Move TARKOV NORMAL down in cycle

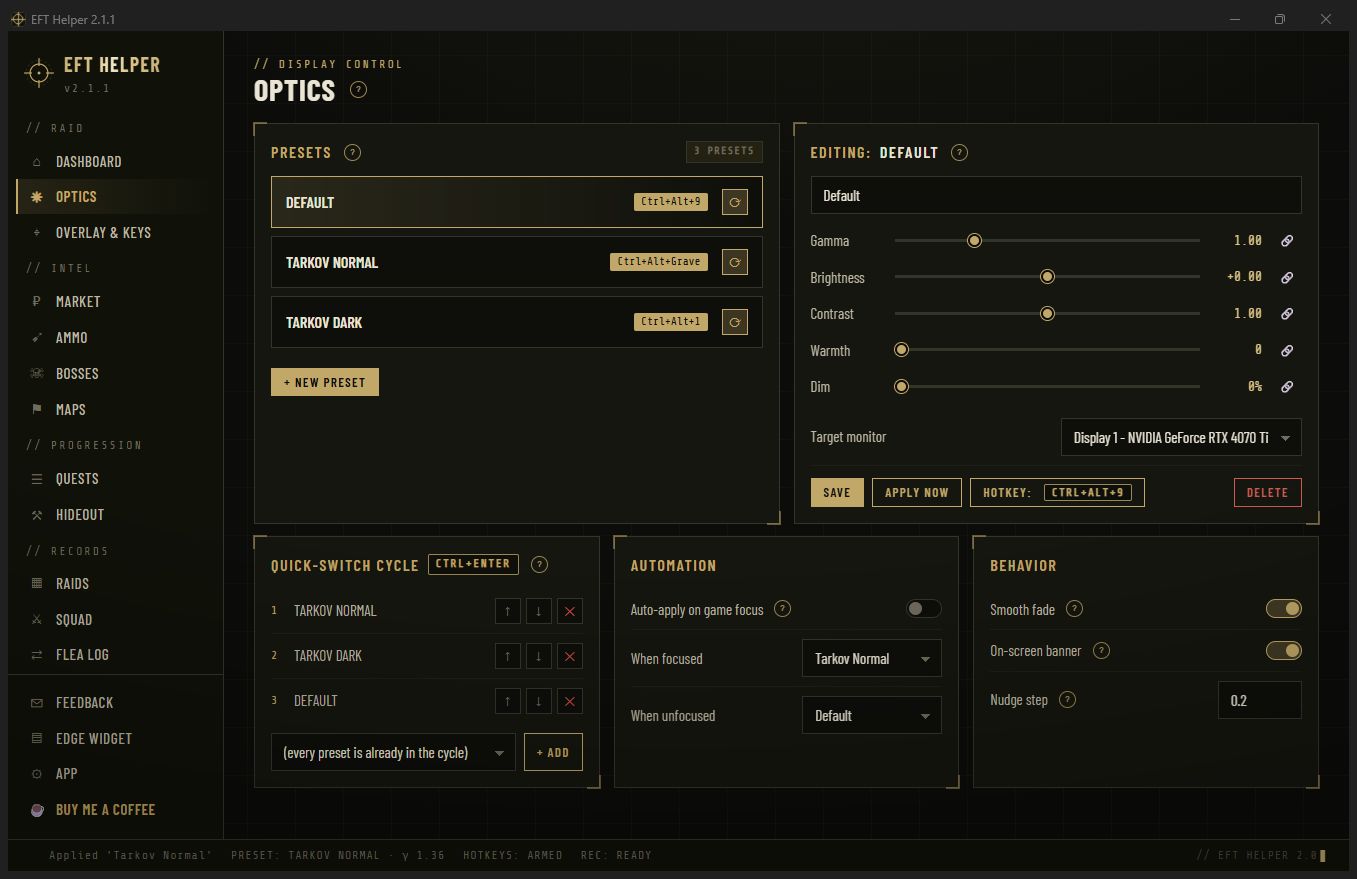point(539,611)
